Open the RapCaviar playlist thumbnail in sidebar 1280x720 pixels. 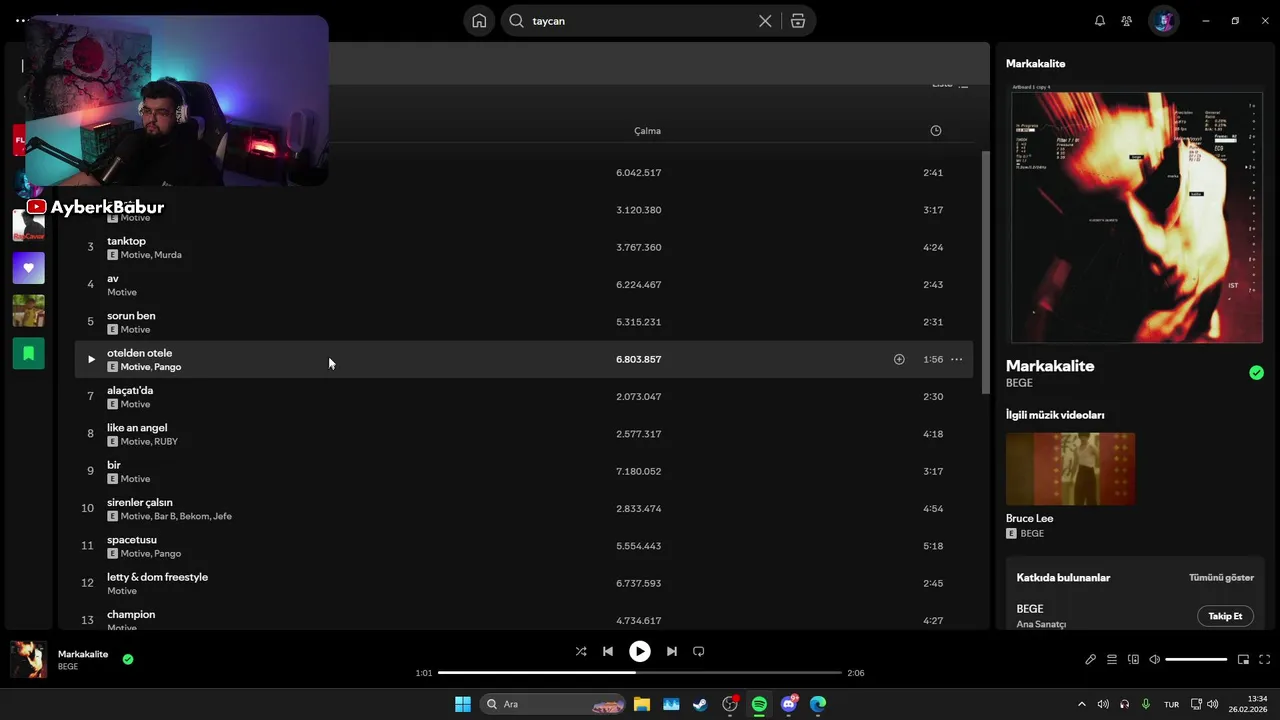point(28,225)
